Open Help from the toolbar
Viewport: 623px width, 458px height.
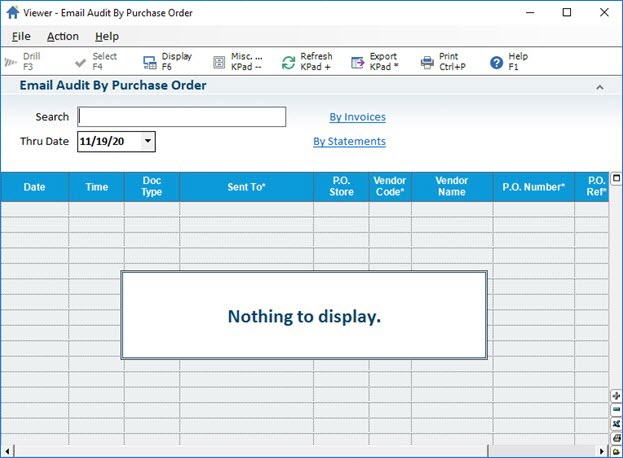[x=496, y=62]
